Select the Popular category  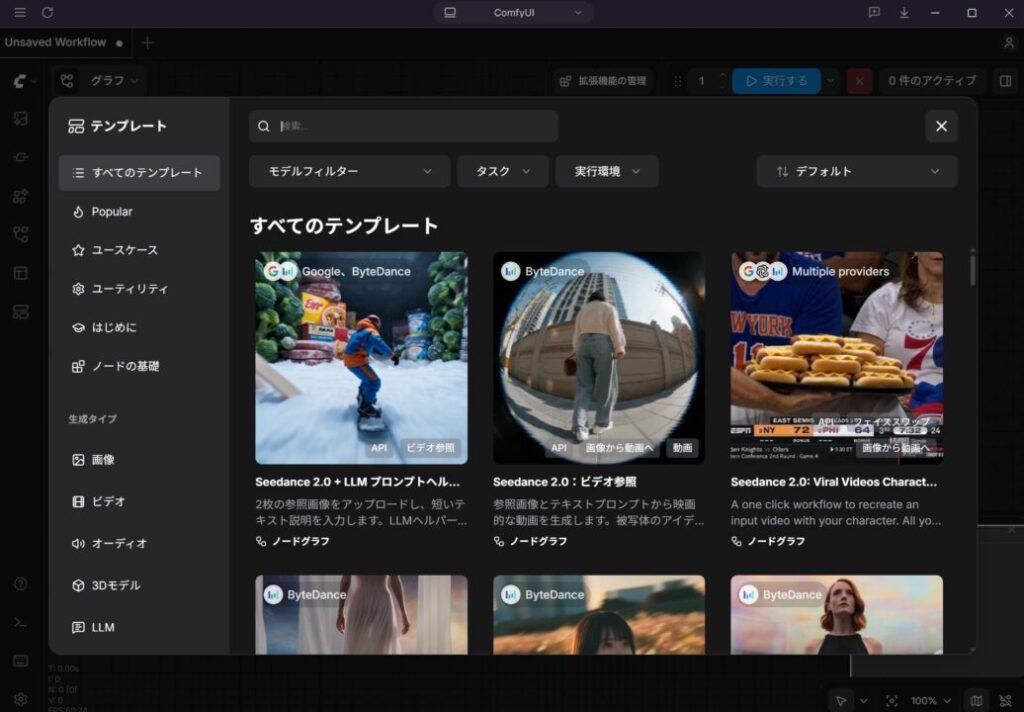[x=139, y=212]
